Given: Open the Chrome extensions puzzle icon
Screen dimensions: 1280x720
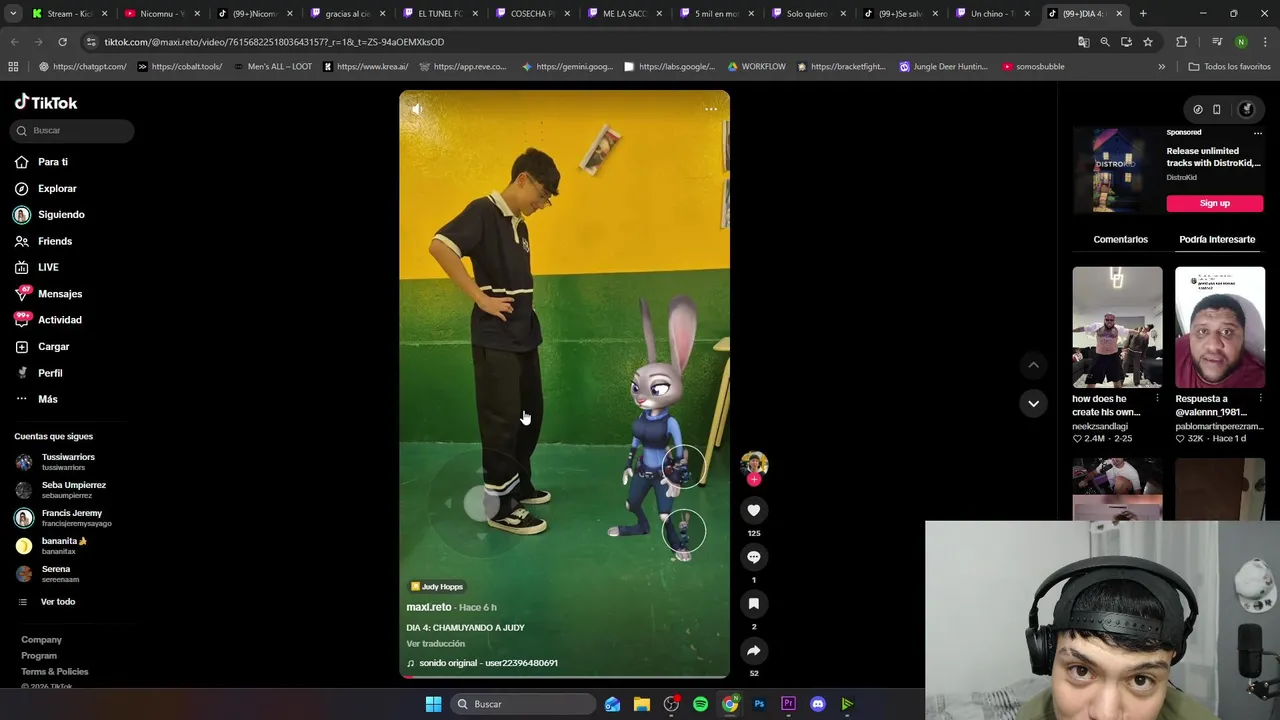Looking at the screenshot, I should pos(1181,42).
